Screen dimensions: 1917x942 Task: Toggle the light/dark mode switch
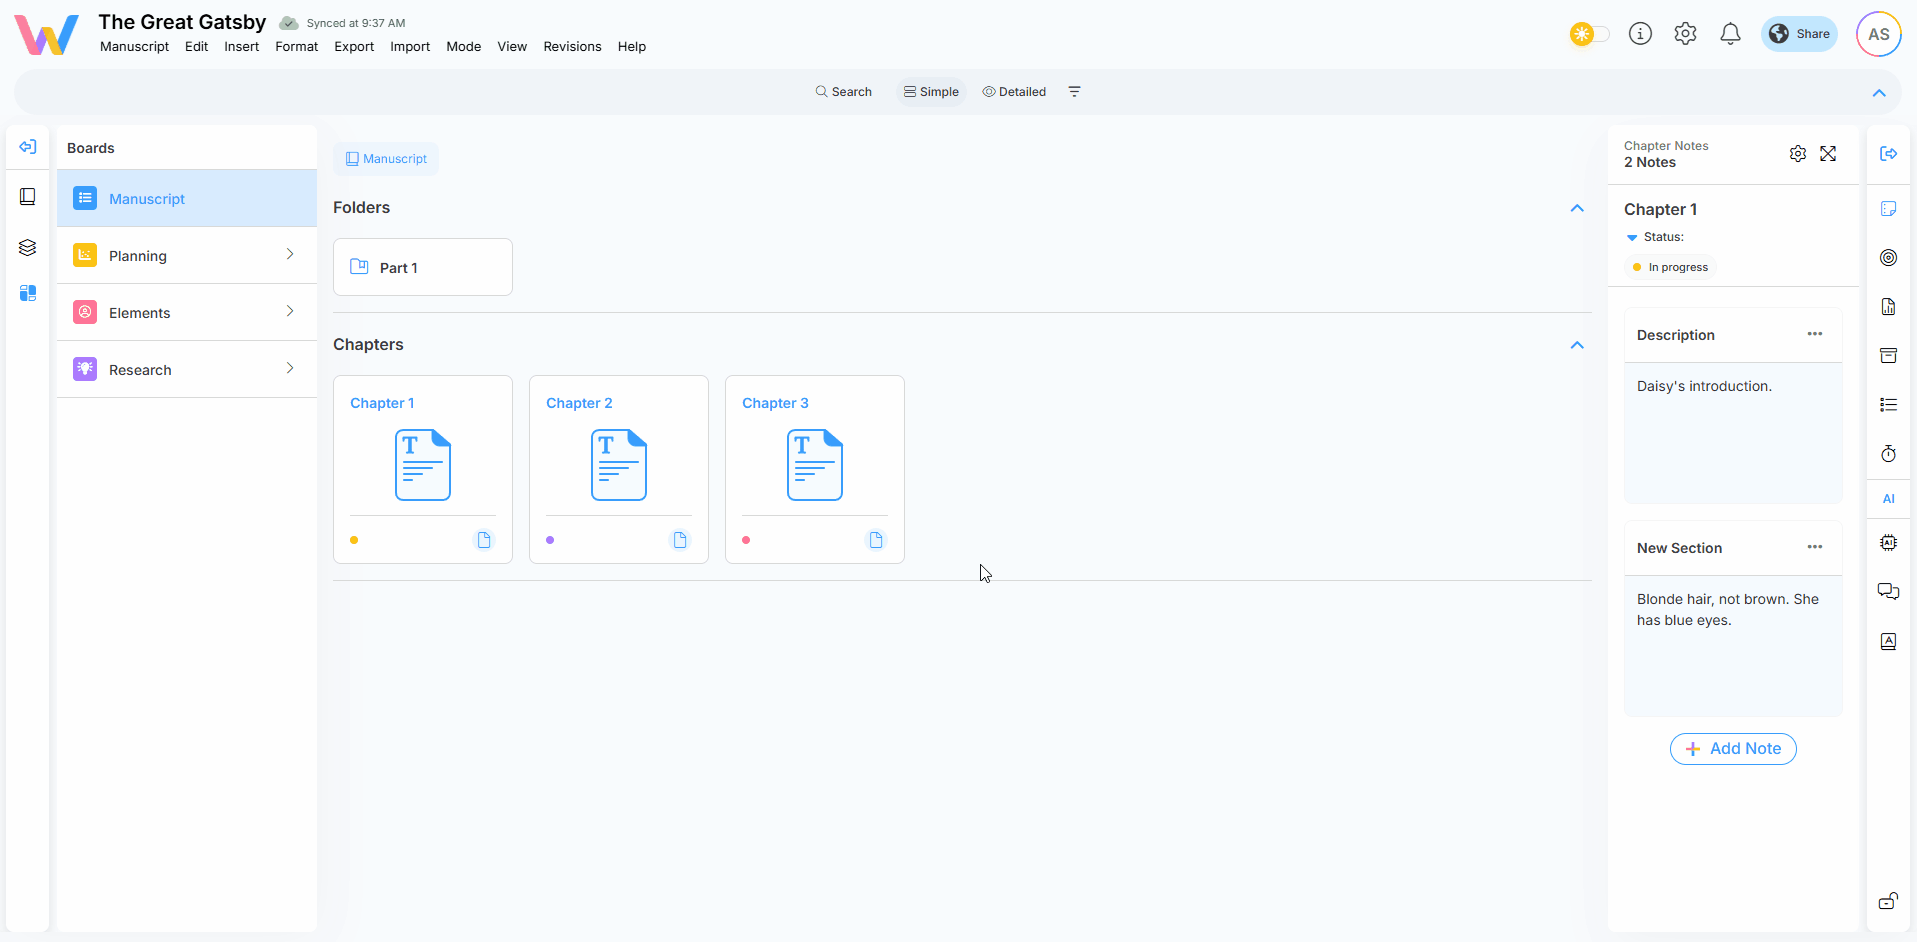1589,34
